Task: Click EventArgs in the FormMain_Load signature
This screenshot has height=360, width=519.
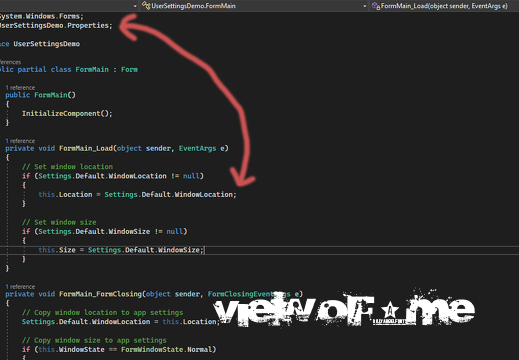Action: (x=197, y=148)
